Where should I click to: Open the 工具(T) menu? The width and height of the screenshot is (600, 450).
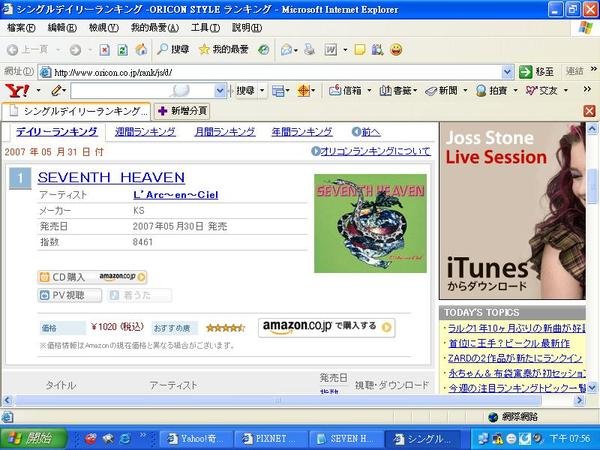coord(205,28)
